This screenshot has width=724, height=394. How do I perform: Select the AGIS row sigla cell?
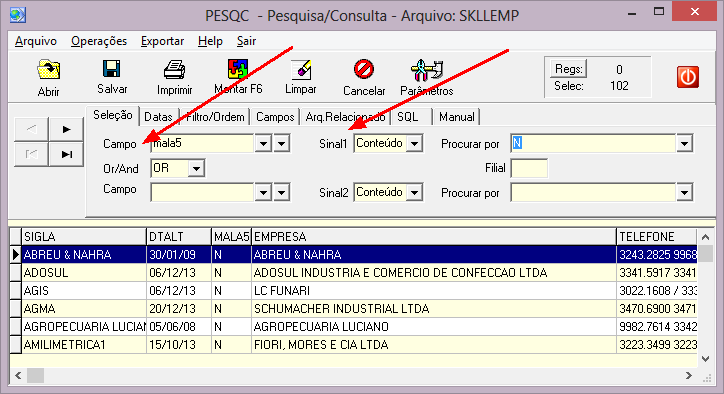pyautogui.click(x=84, y=291)
